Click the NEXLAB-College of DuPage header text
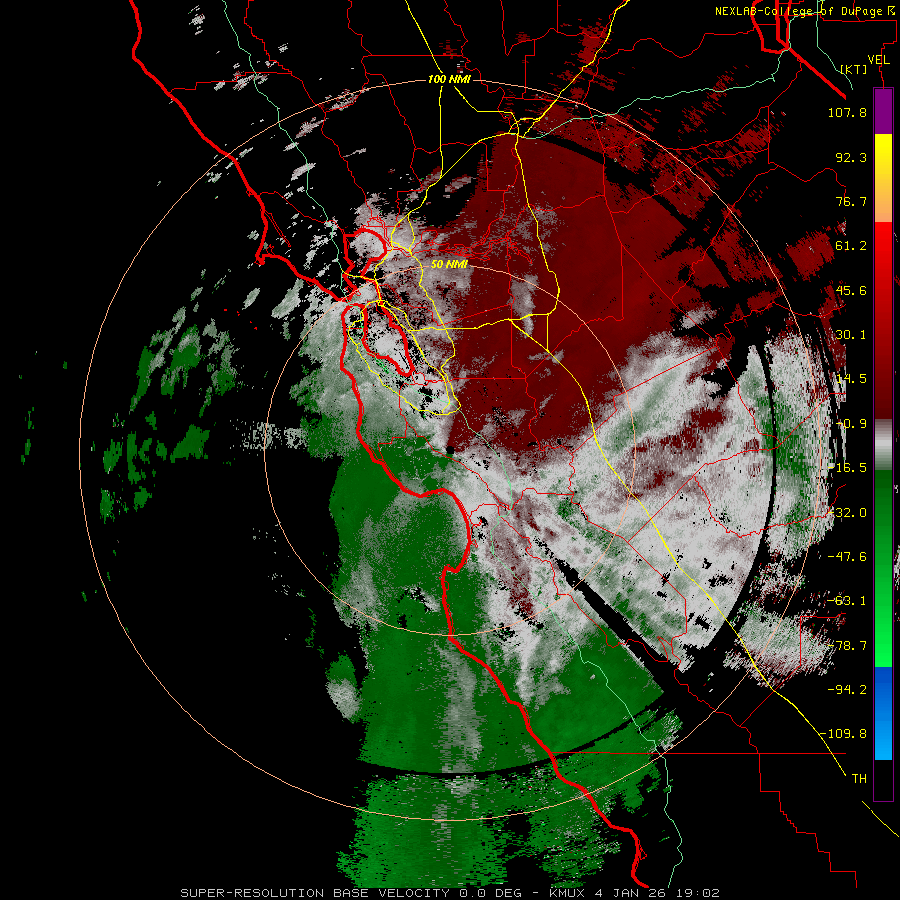This screenshot has width=900, height=900. [807, 11]
